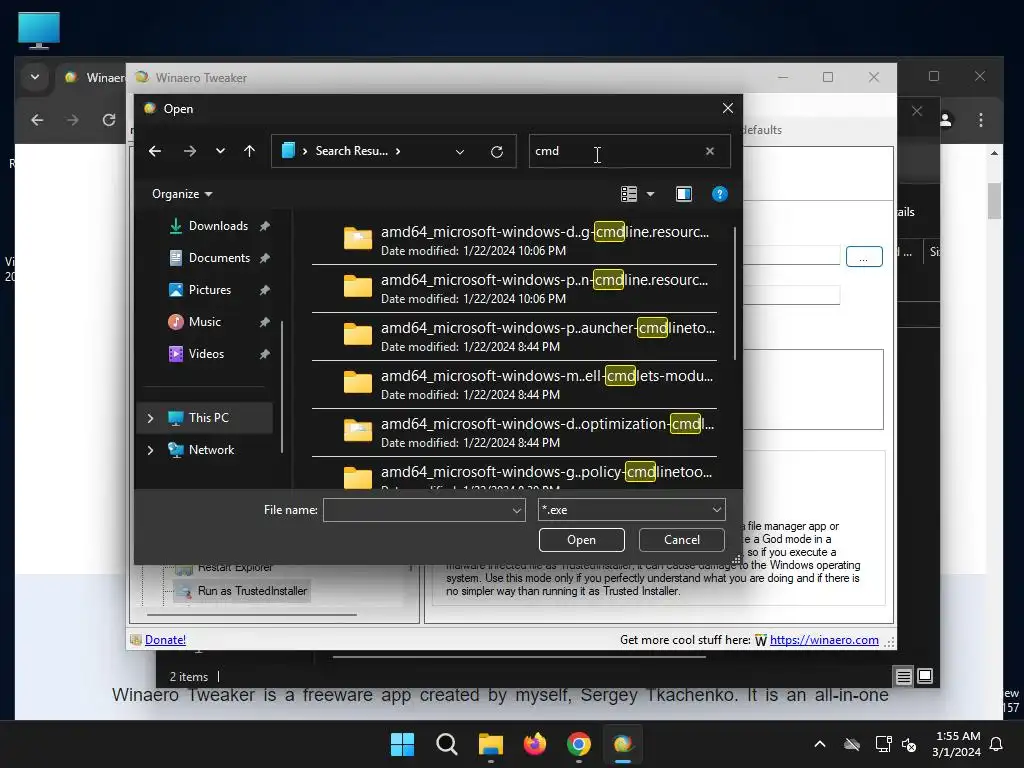Expand the address bar history dropdown
This screenshot has width=1024, height=768.
click(x=460, y=152)
